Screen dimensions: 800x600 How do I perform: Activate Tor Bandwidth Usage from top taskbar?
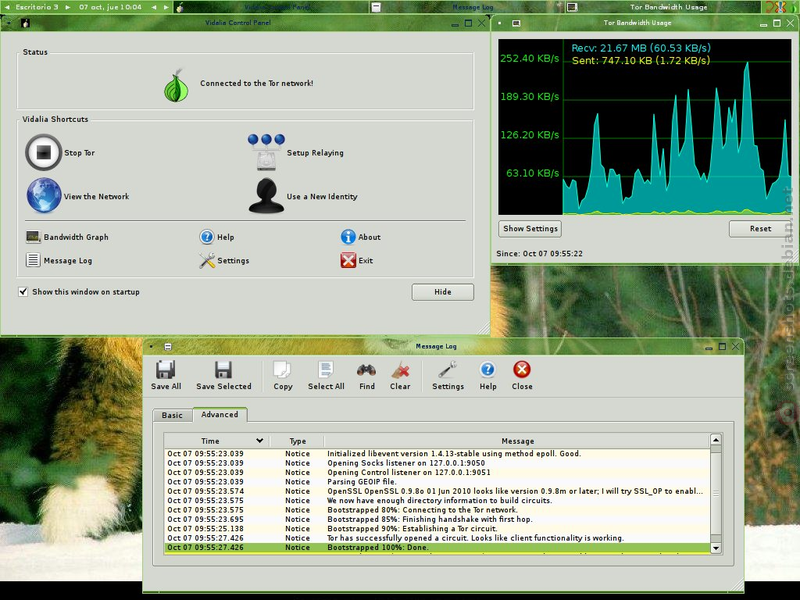pos(662,7)
